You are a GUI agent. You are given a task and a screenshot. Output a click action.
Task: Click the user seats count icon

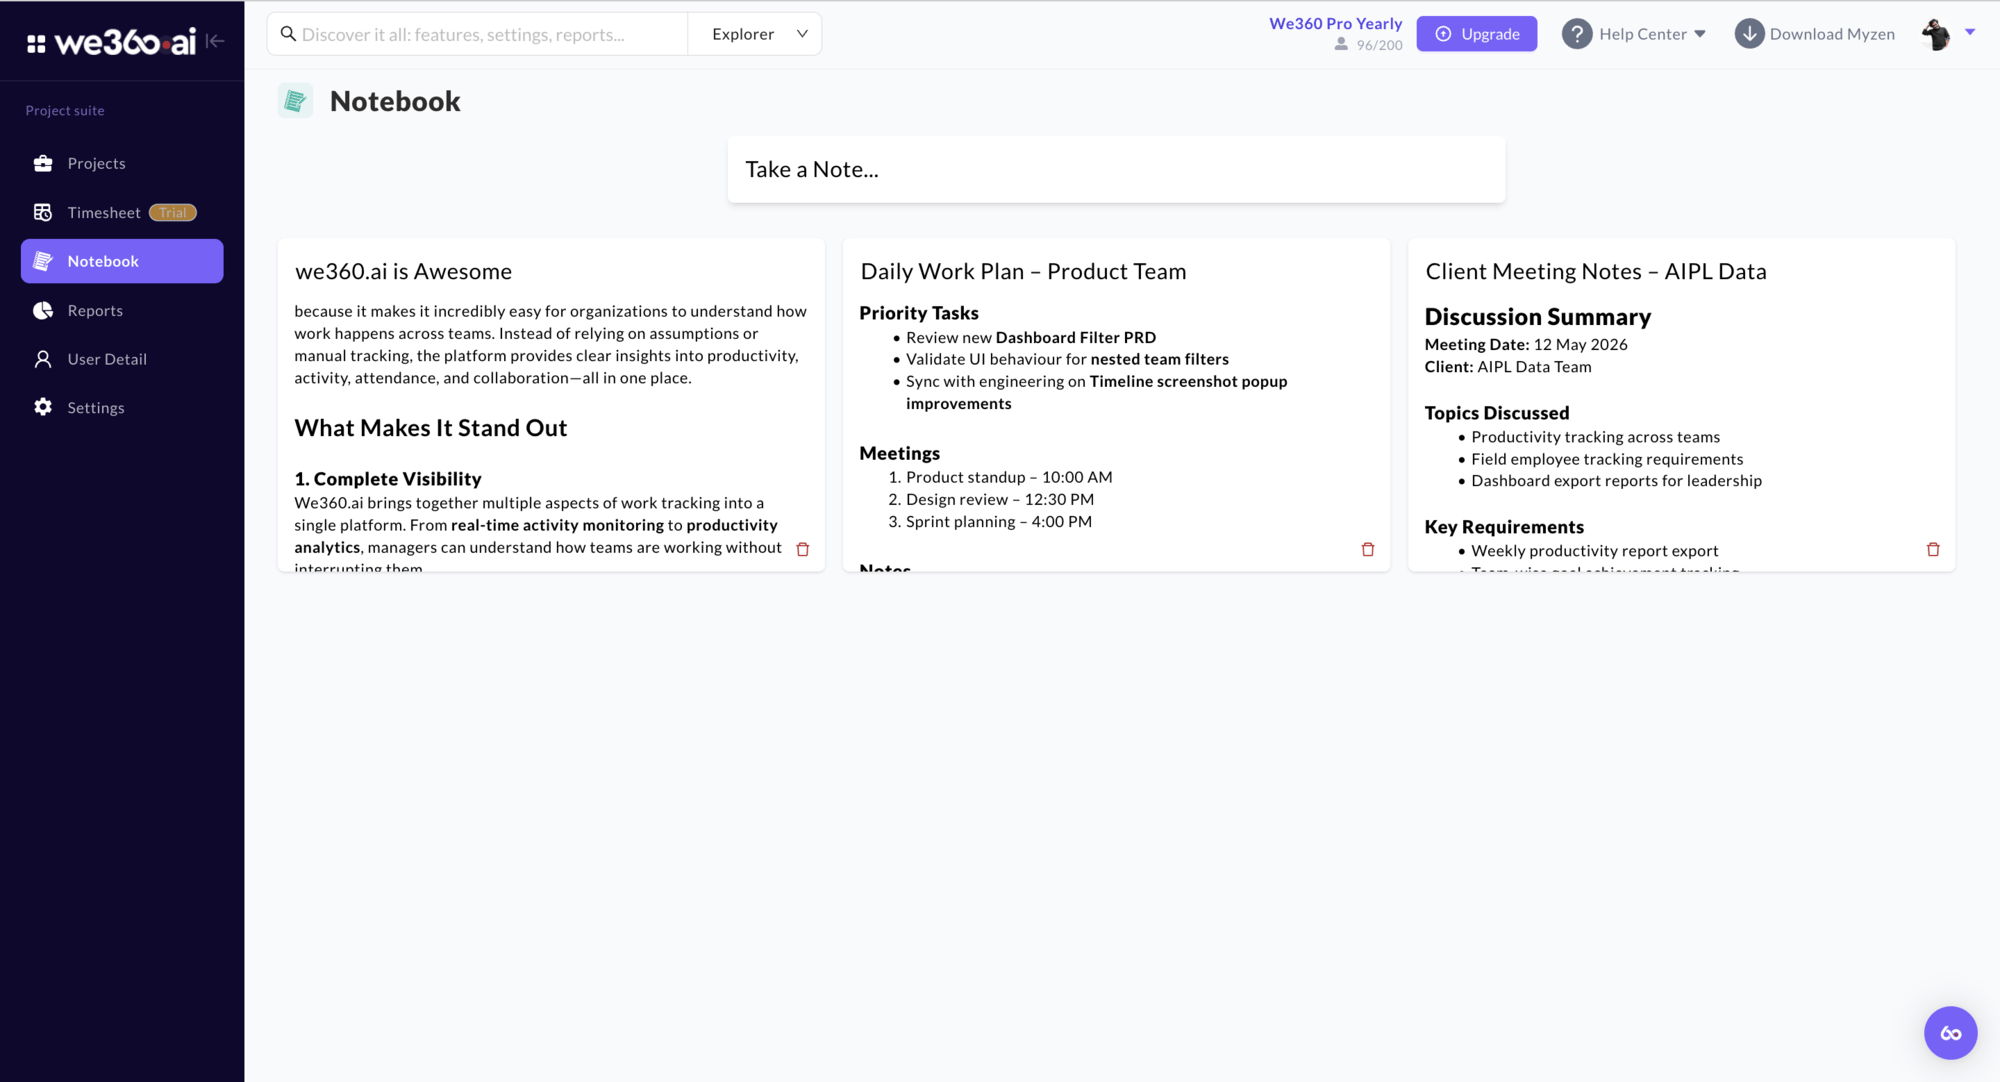[x=1341, y=45]
